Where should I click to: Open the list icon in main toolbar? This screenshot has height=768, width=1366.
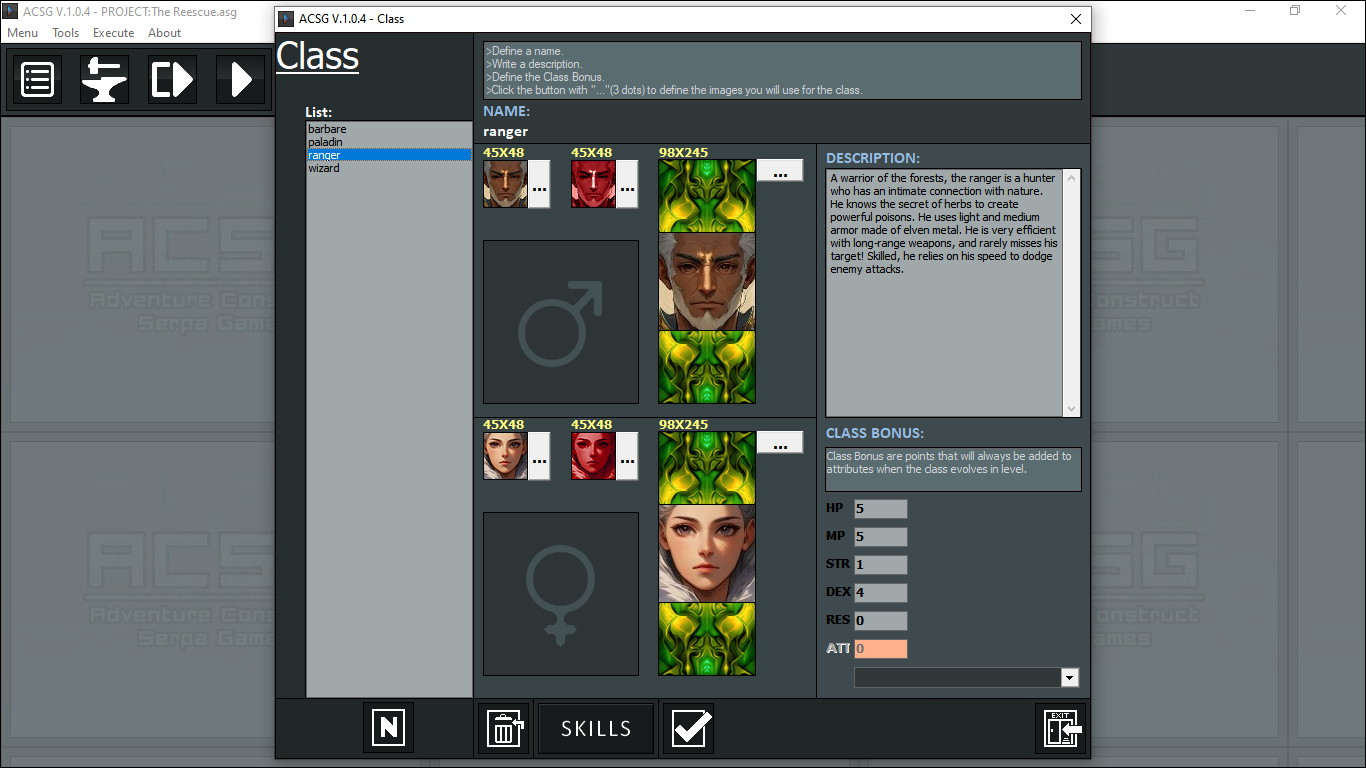37,79
